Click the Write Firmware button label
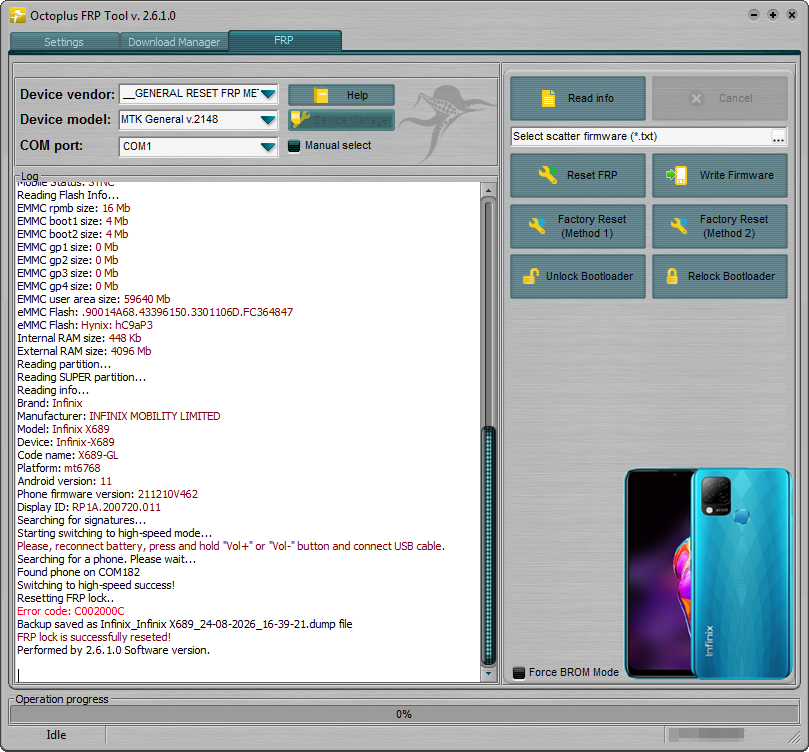The height and width of the screenshot is (752, 809). pyautogui.click(x=737, y=175)
